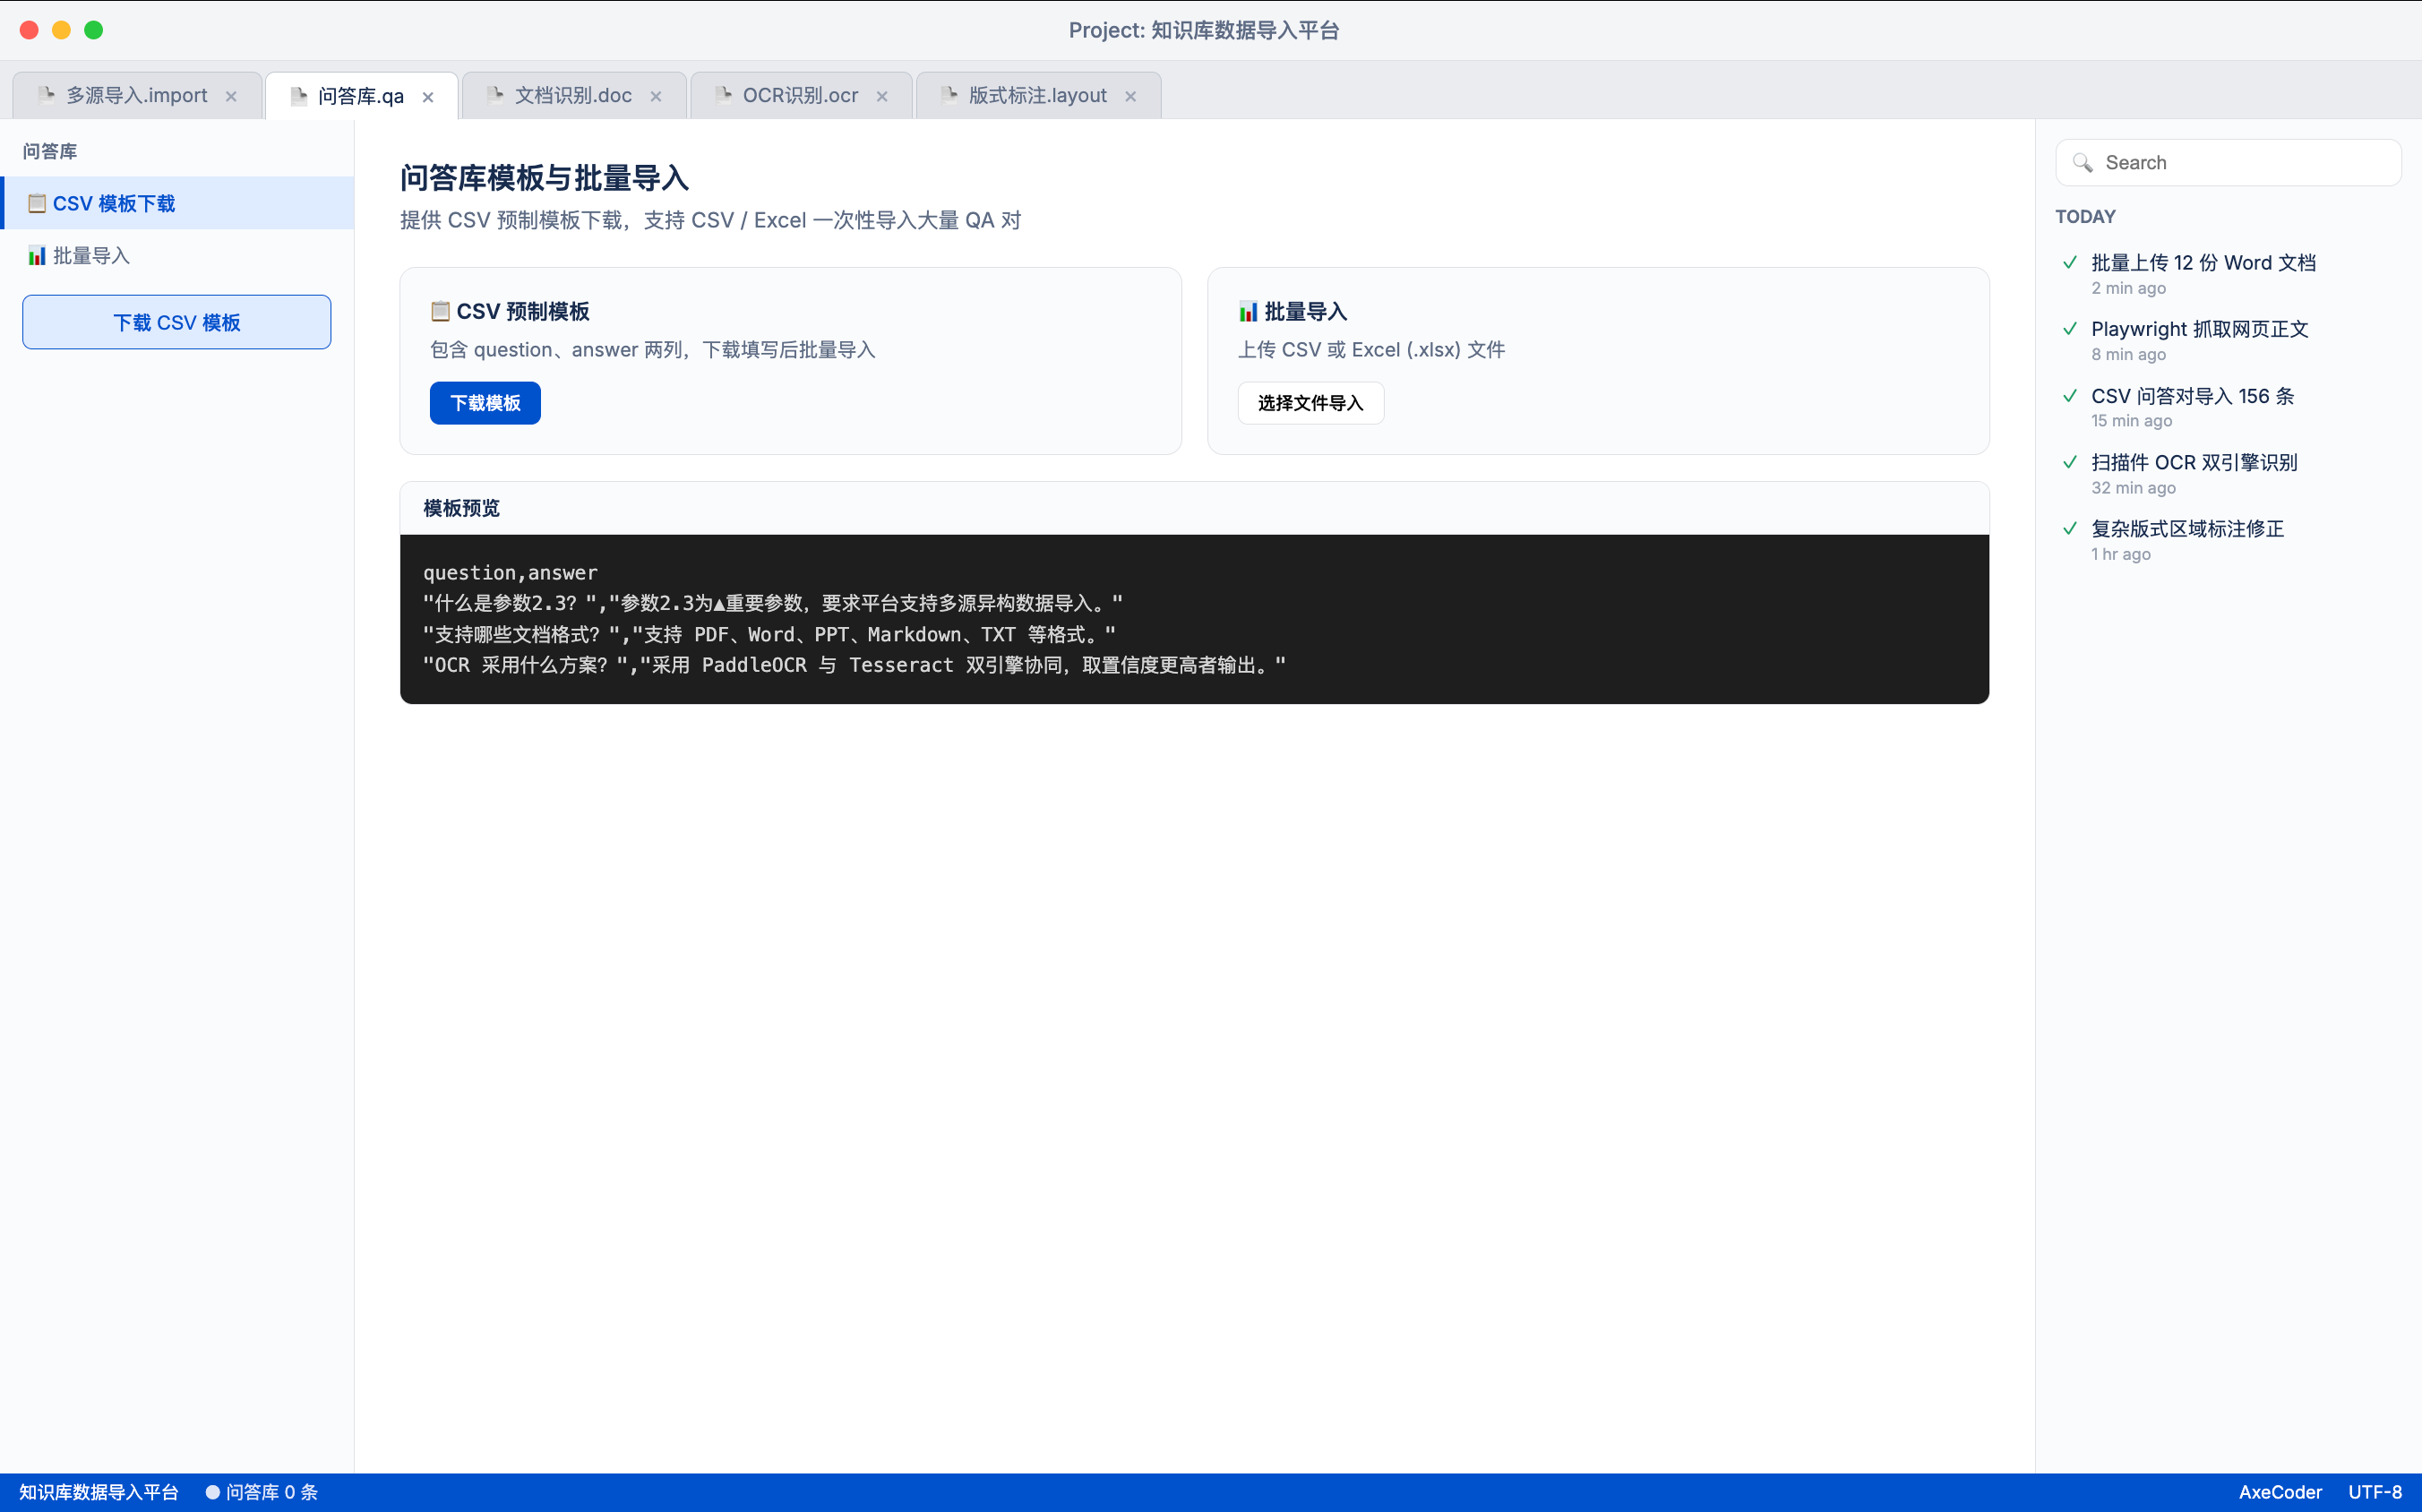Close the OCR识别.ocr tab
The image size is (2422, 1512).
pos(882,96)
